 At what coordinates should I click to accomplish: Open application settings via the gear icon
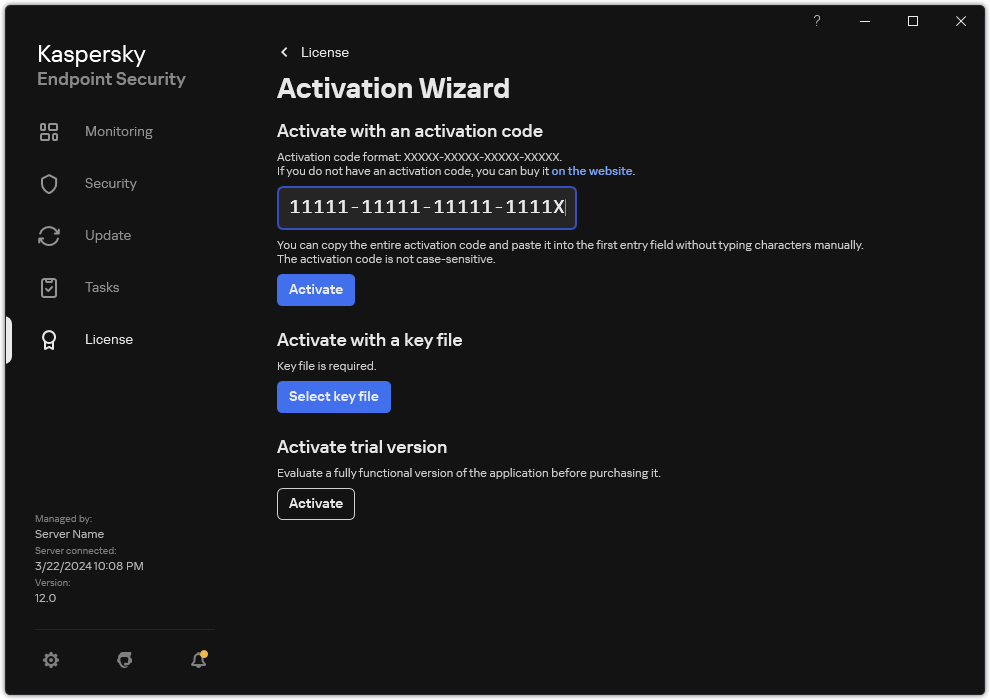tap(51, 660)
